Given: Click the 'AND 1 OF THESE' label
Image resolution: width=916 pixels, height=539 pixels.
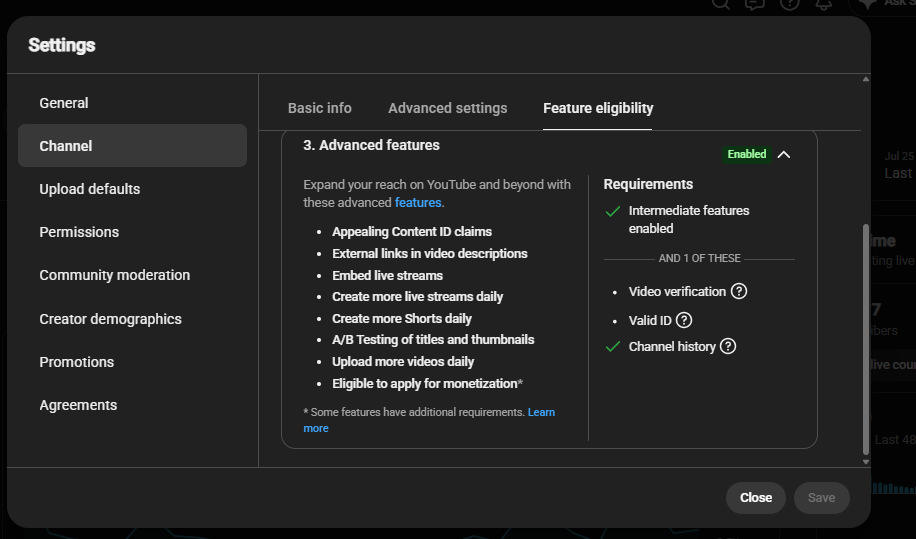Looking at the screenshot, I should pyautogui.click(x=699, y=258).
